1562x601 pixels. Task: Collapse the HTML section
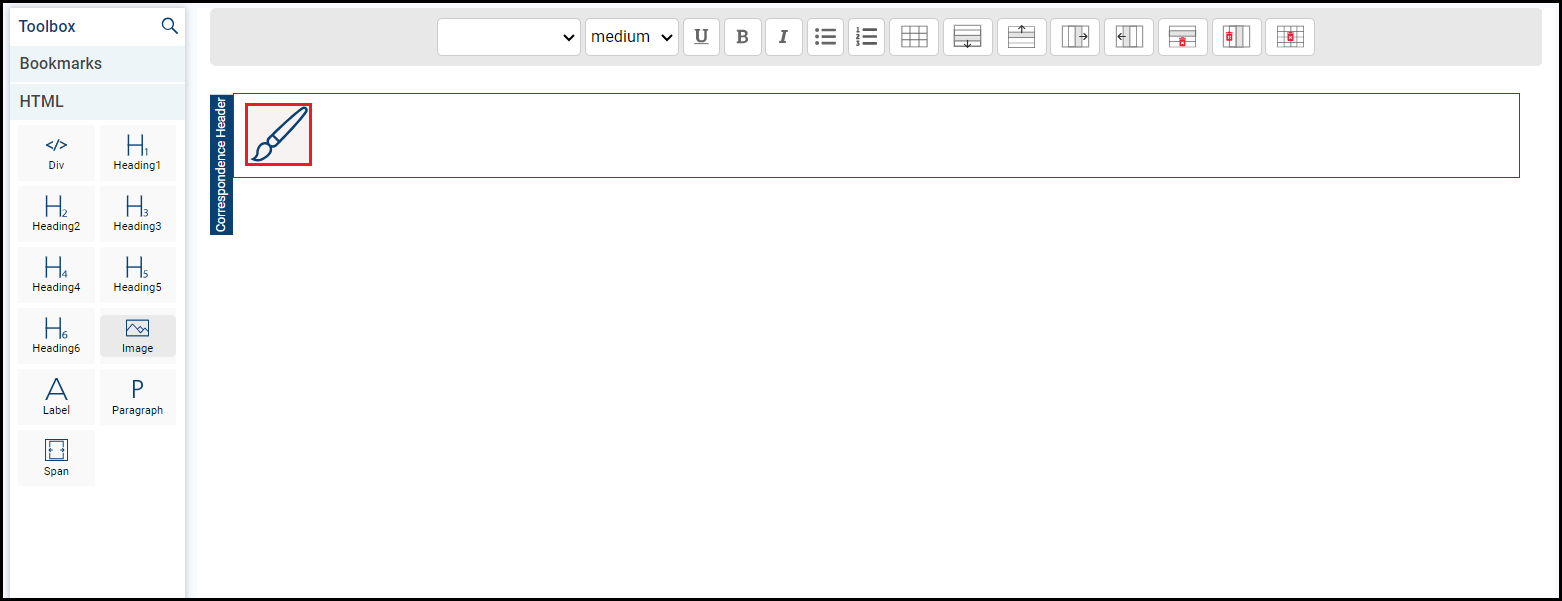point(97,102)
